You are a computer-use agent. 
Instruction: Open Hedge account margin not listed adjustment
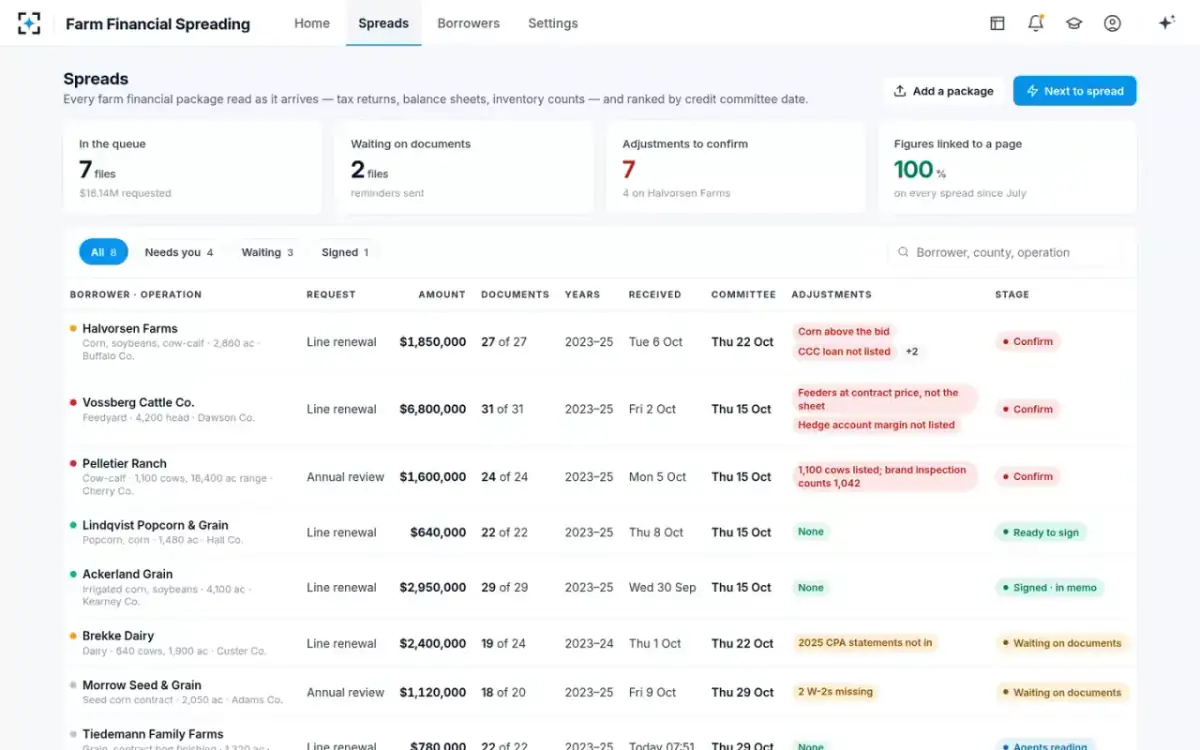coord(876,425)
